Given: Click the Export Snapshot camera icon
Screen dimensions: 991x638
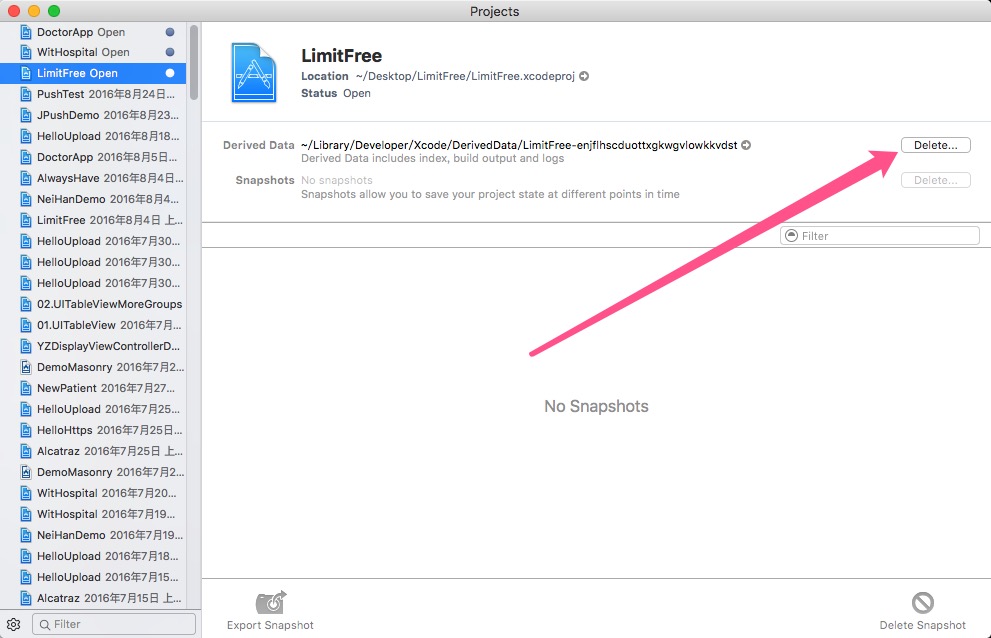Looking at the screenshot, I should coord(271,603).
